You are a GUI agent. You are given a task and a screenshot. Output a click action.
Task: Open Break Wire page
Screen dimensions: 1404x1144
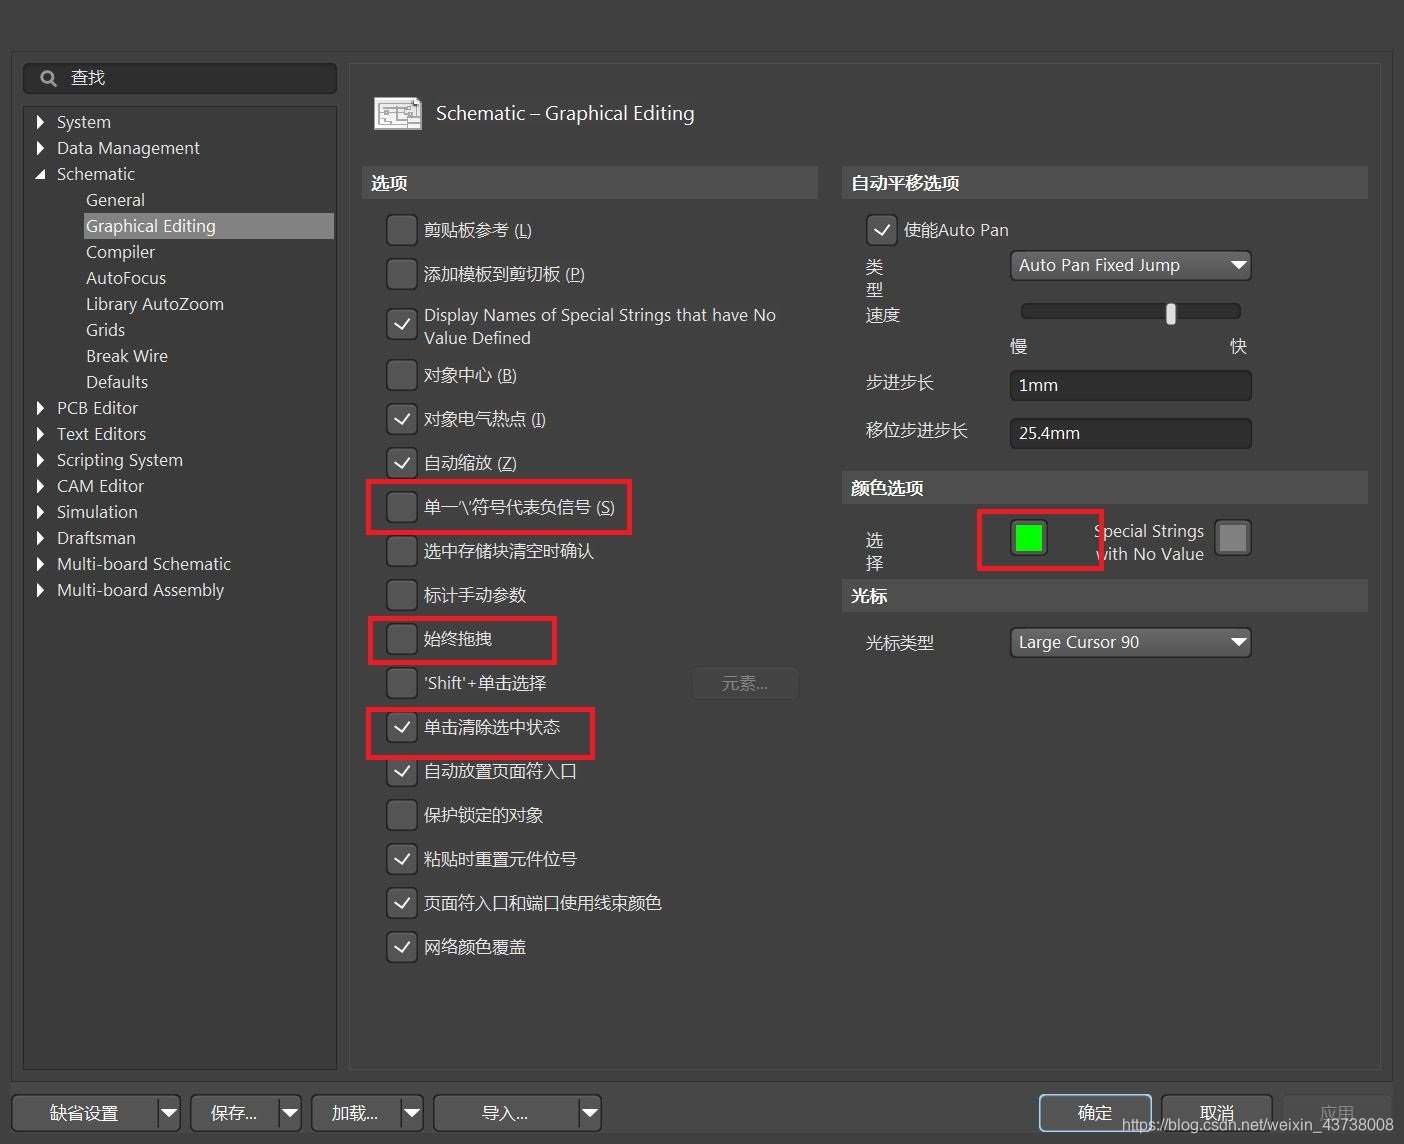pyautogui.click(x=127, y=356)
